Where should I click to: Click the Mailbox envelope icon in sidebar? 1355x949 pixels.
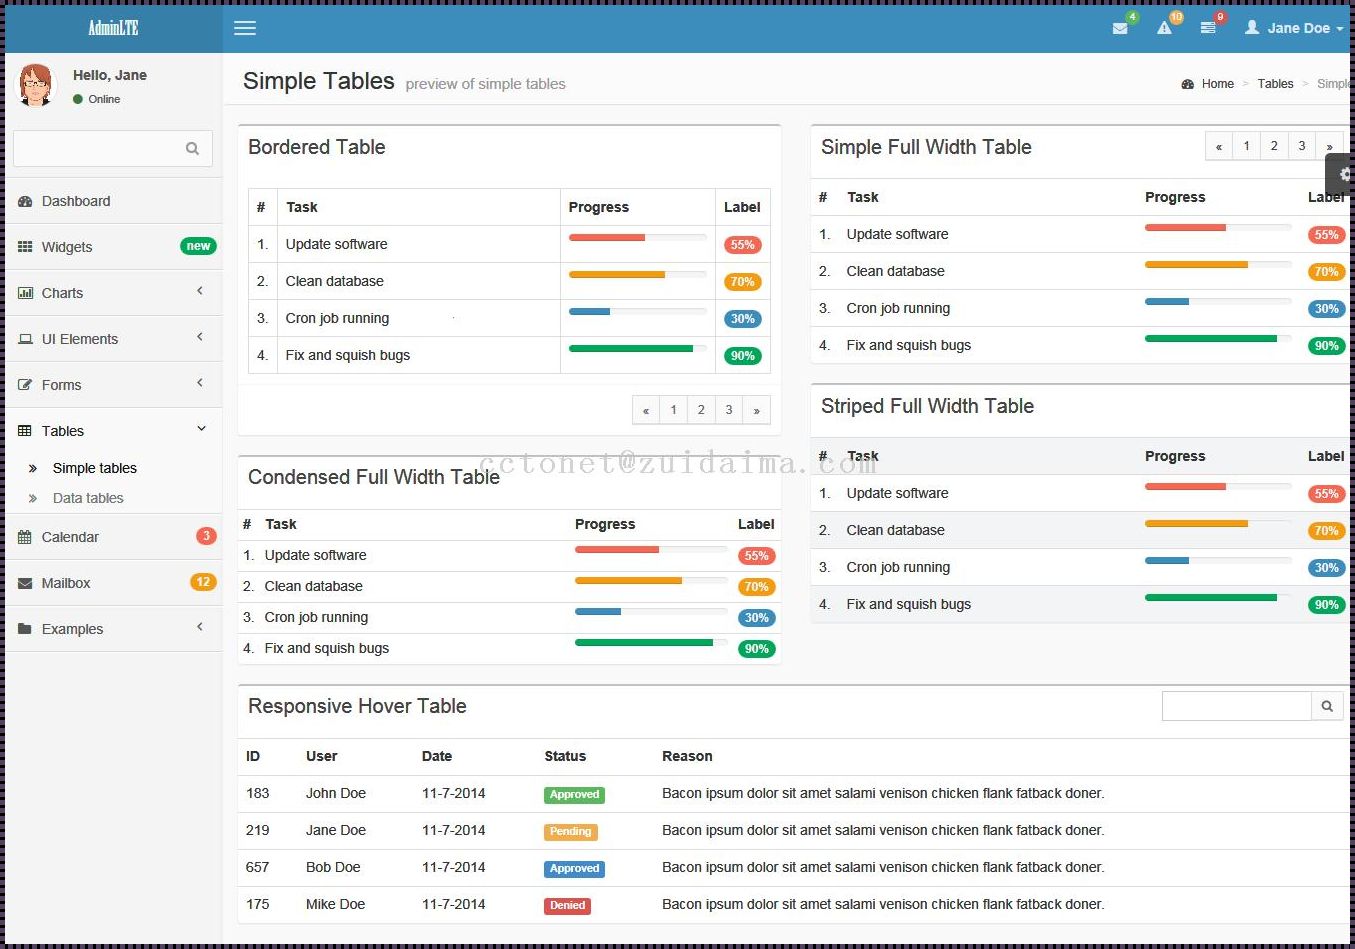pos(25,583)
